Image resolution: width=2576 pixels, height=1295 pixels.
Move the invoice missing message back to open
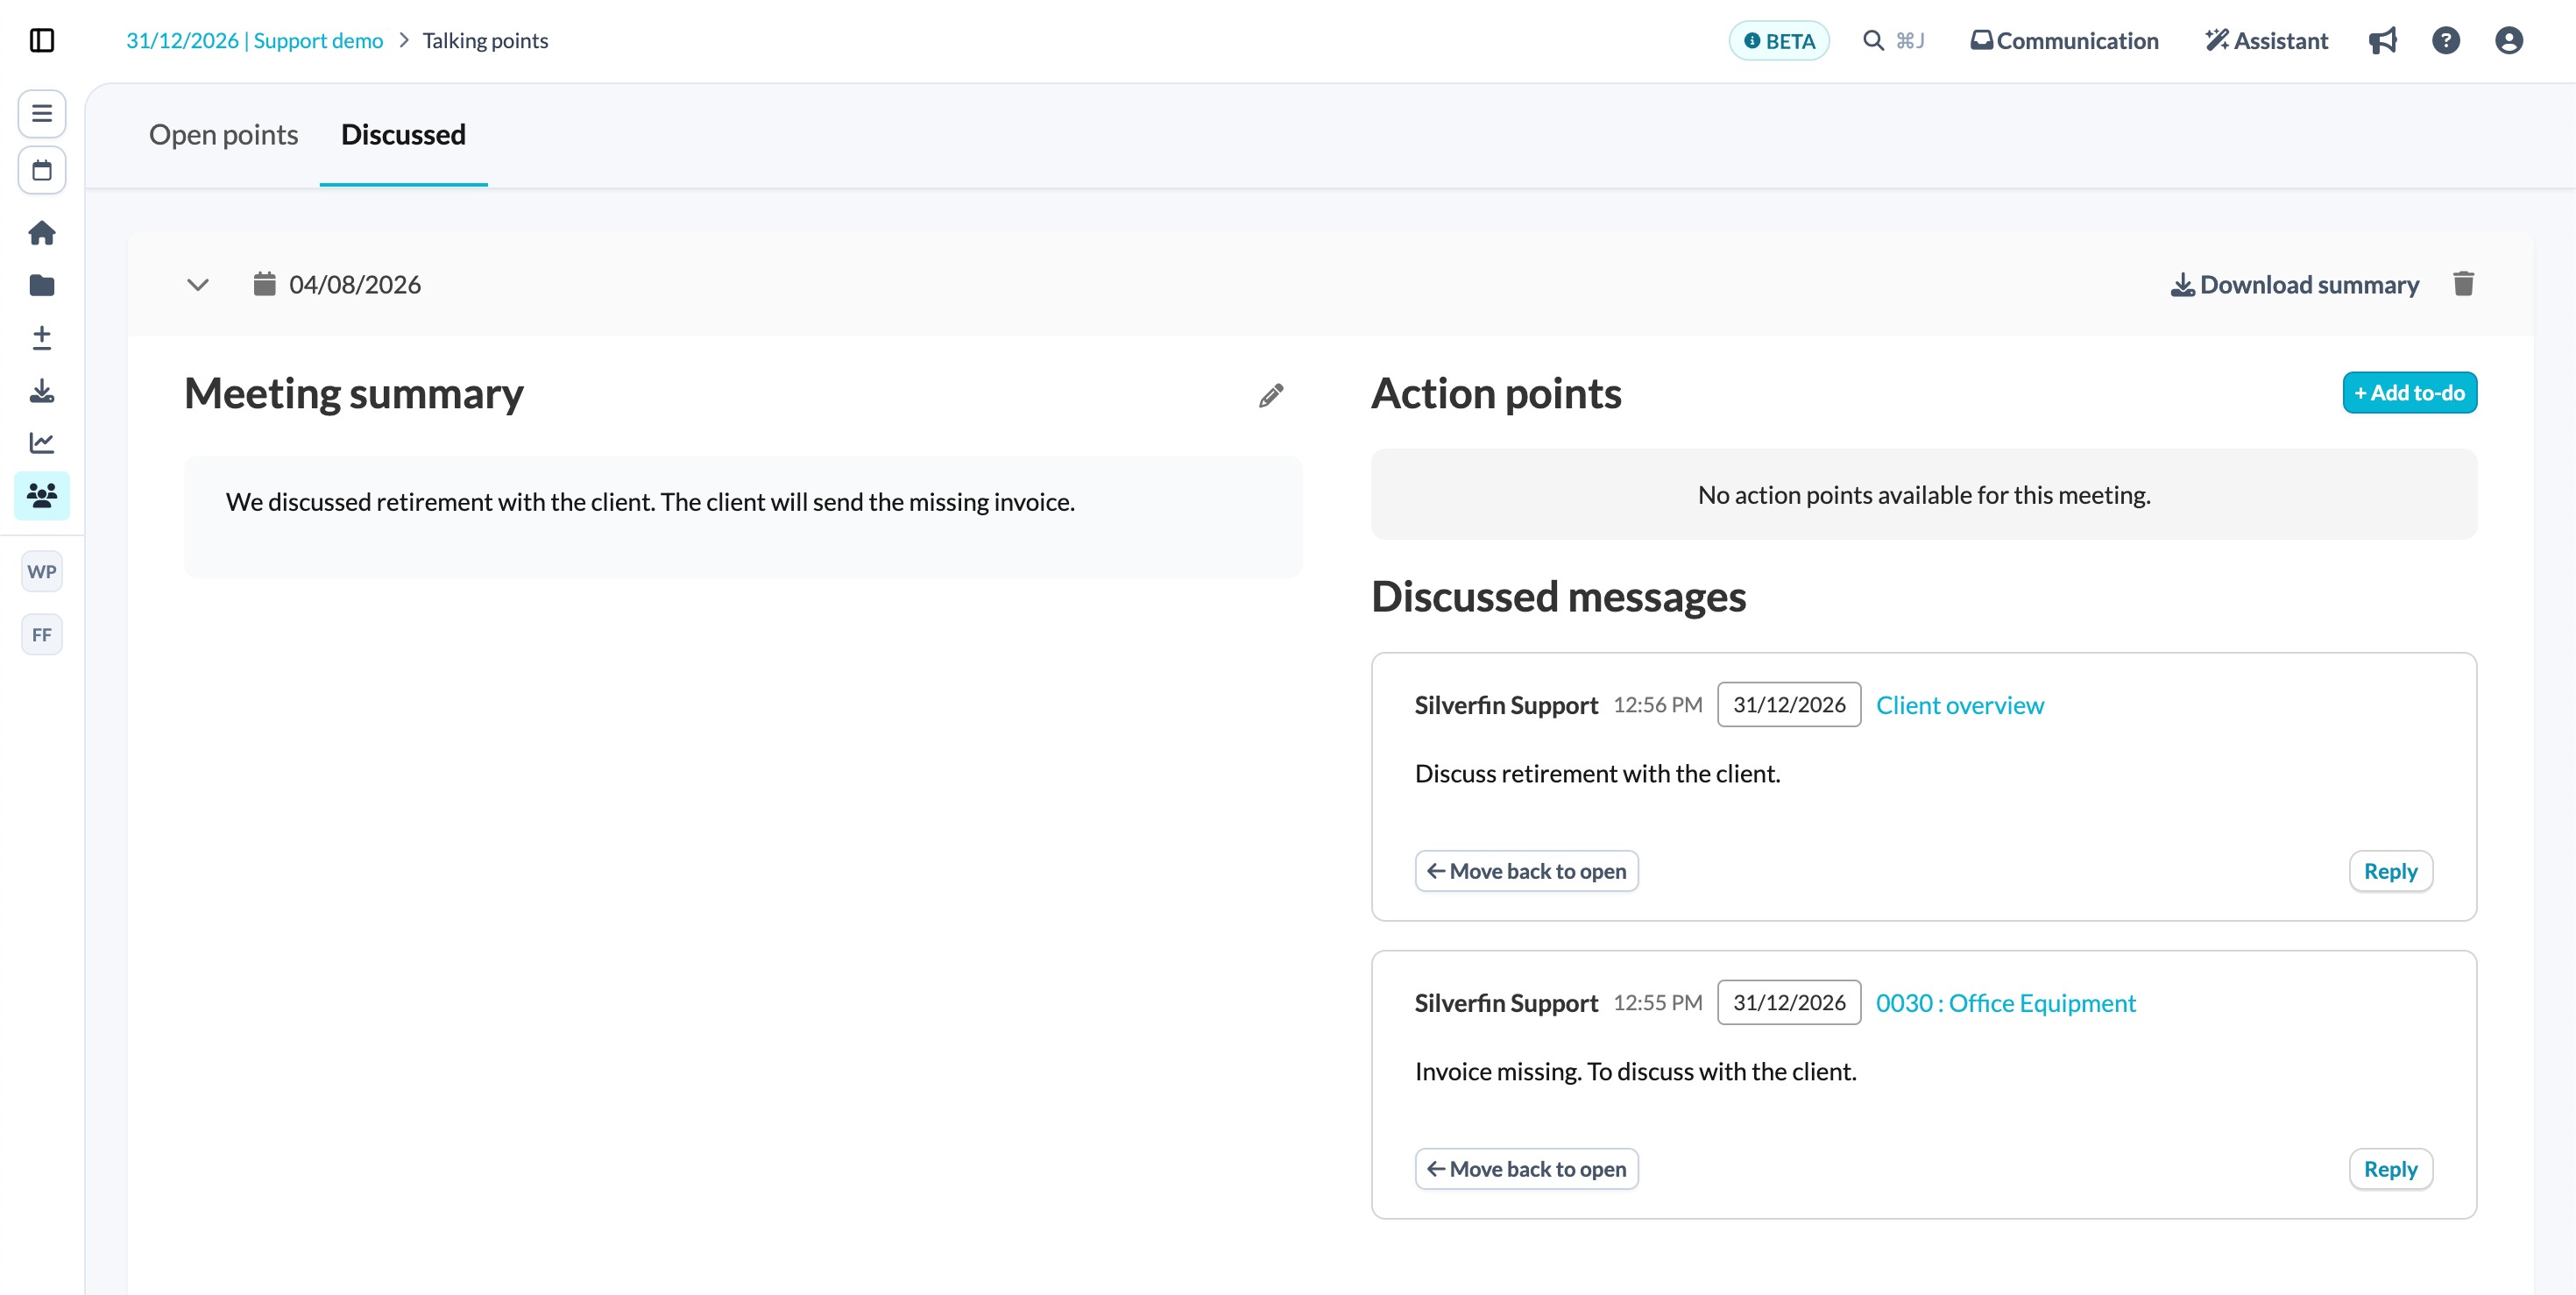[1526, 1169]
